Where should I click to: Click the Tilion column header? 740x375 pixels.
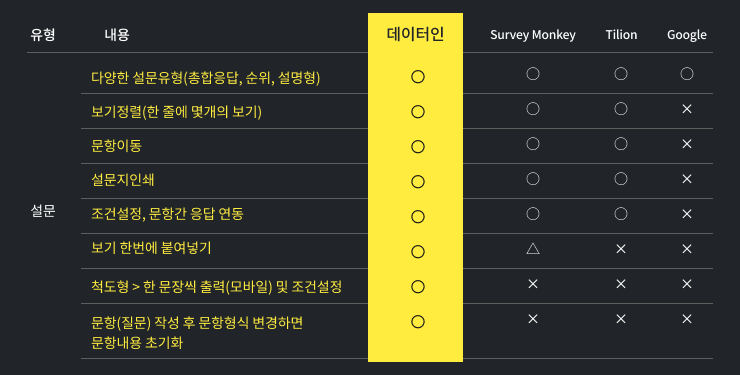point(621,35)
